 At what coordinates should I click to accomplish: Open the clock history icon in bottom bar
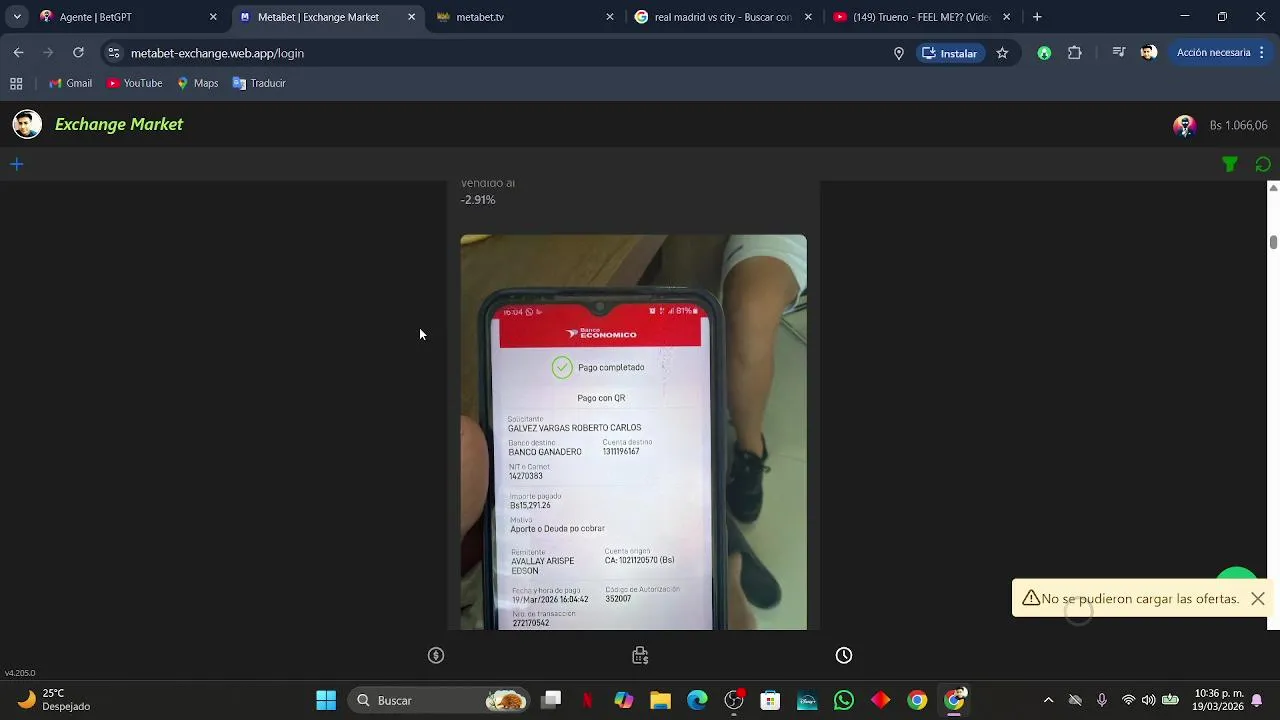coord(844,655)
